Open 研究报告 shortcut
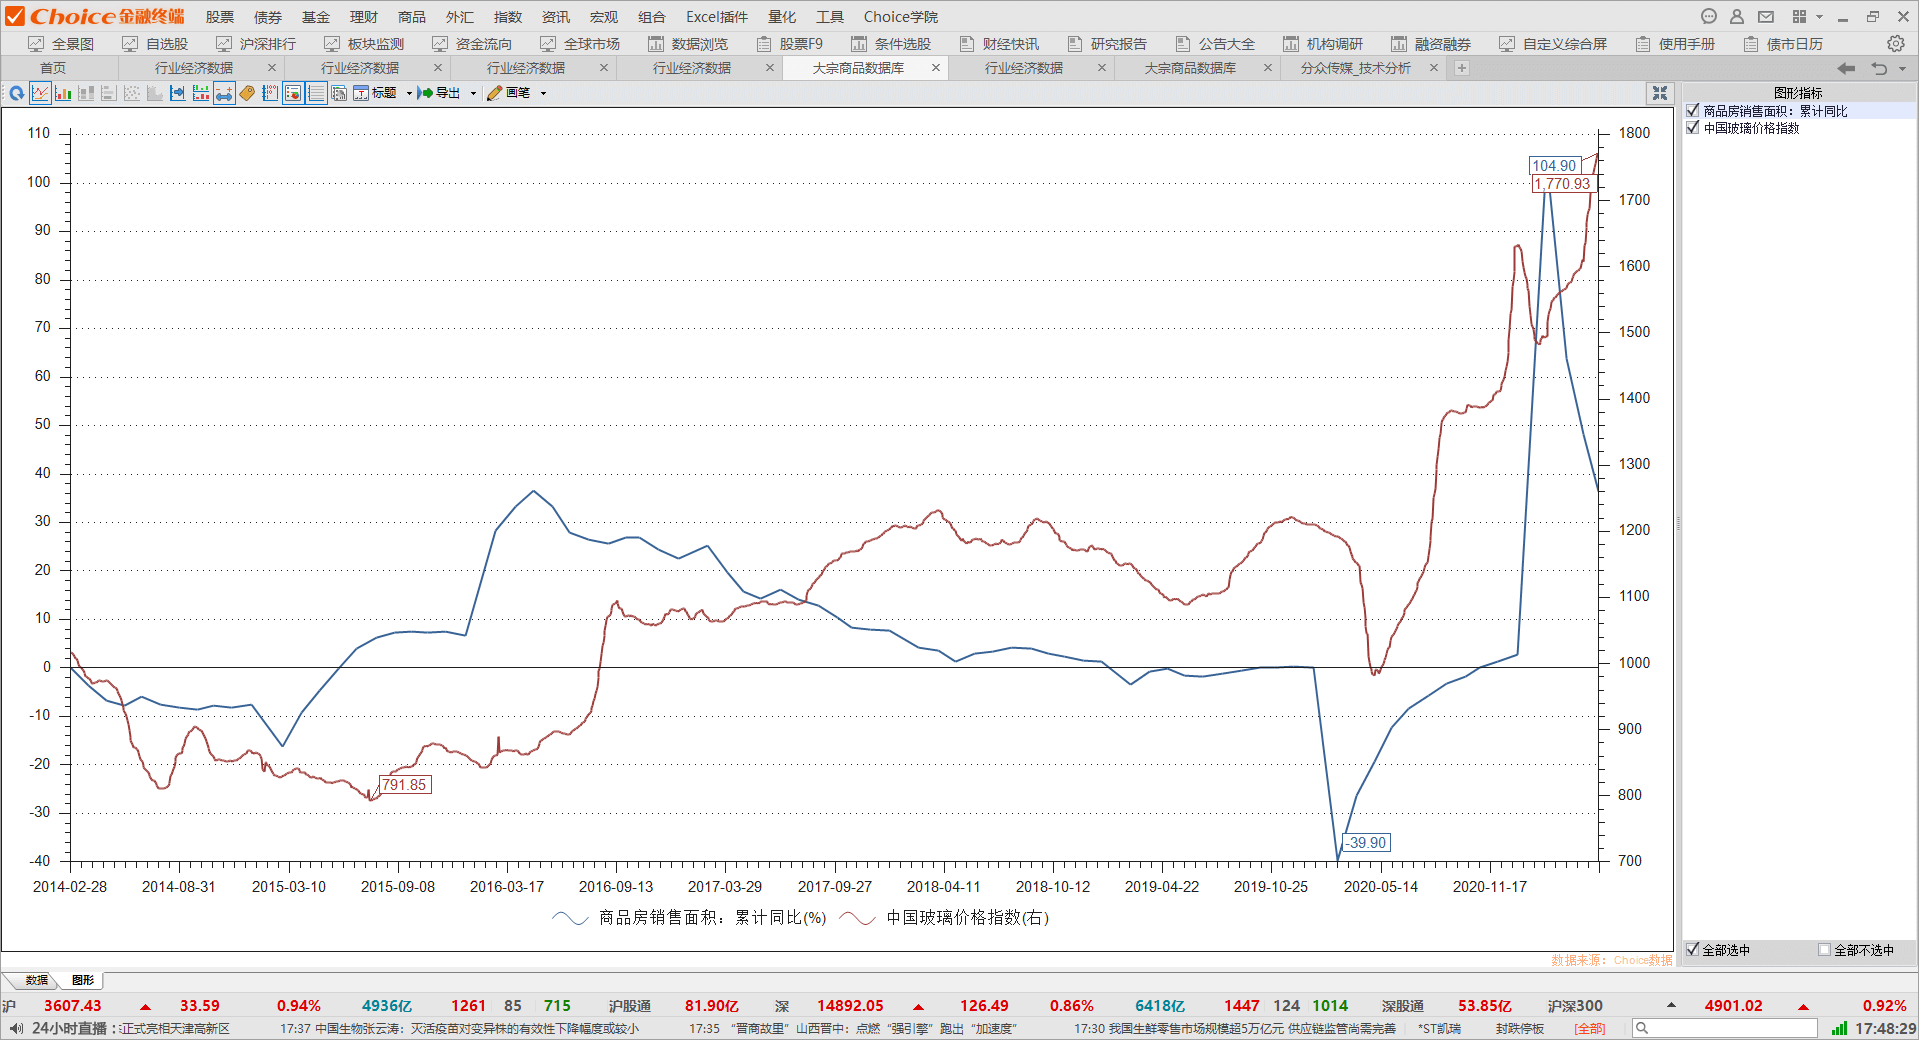 click(x=1107, y=44)
